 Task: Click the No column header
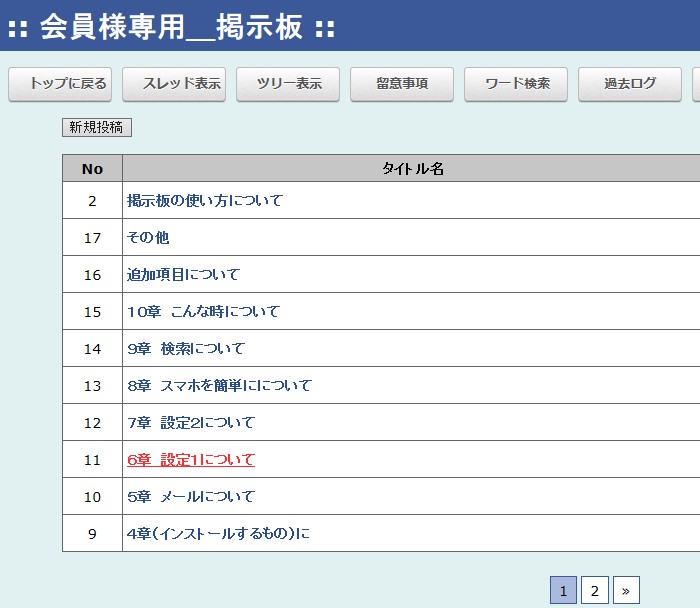pyautogui.click(x=92, y=169)
